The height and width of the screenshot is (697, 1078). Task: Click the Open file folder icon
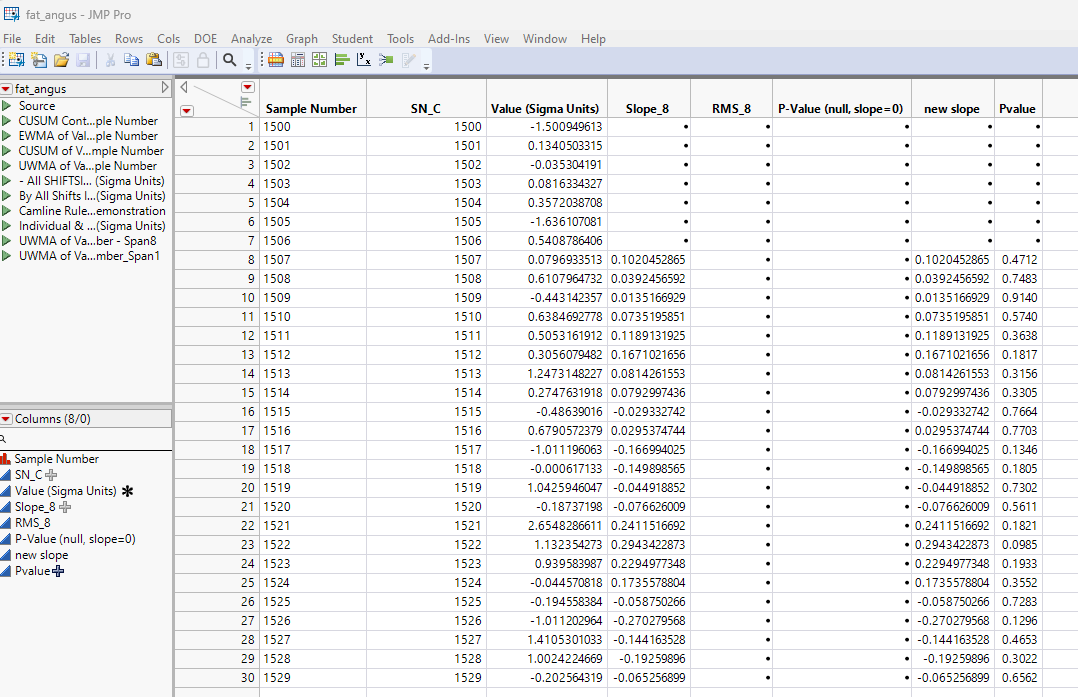[x=62, y=60]
